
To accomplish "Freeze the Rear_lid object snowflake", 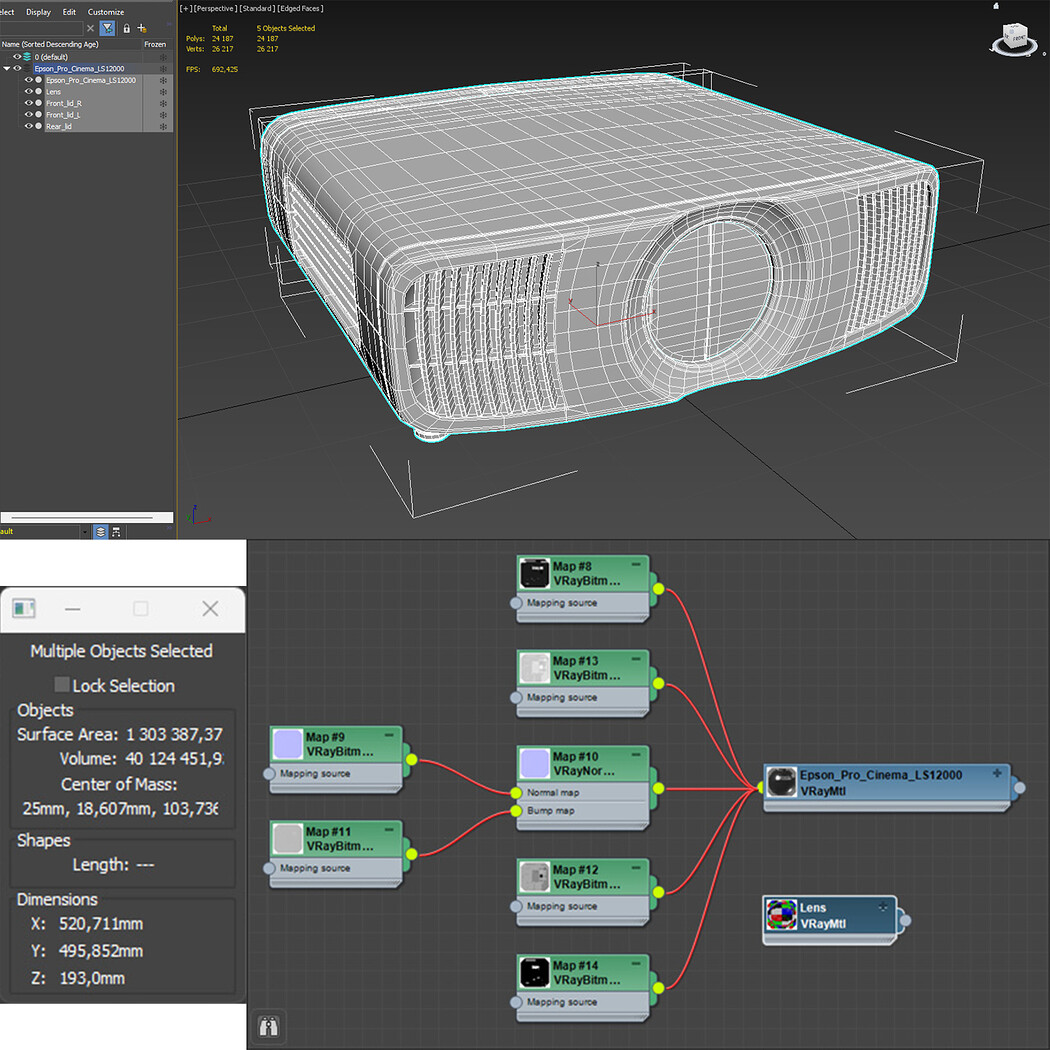I will [x=163, y=126].
